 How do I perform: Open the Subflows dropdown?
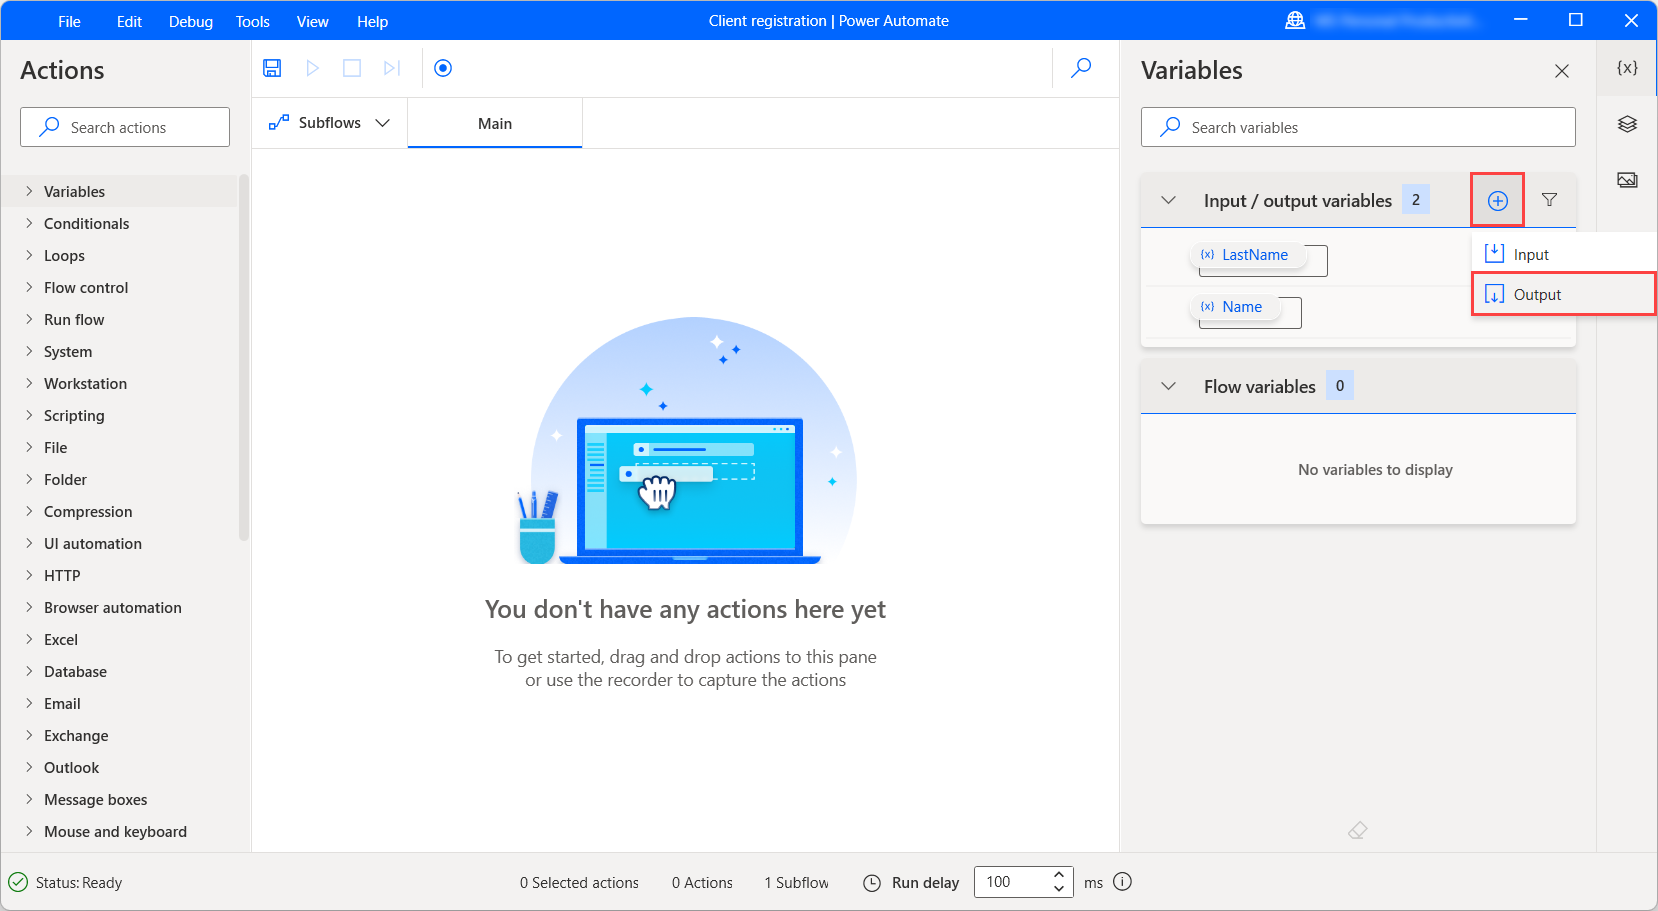click(x=383, y=122)
